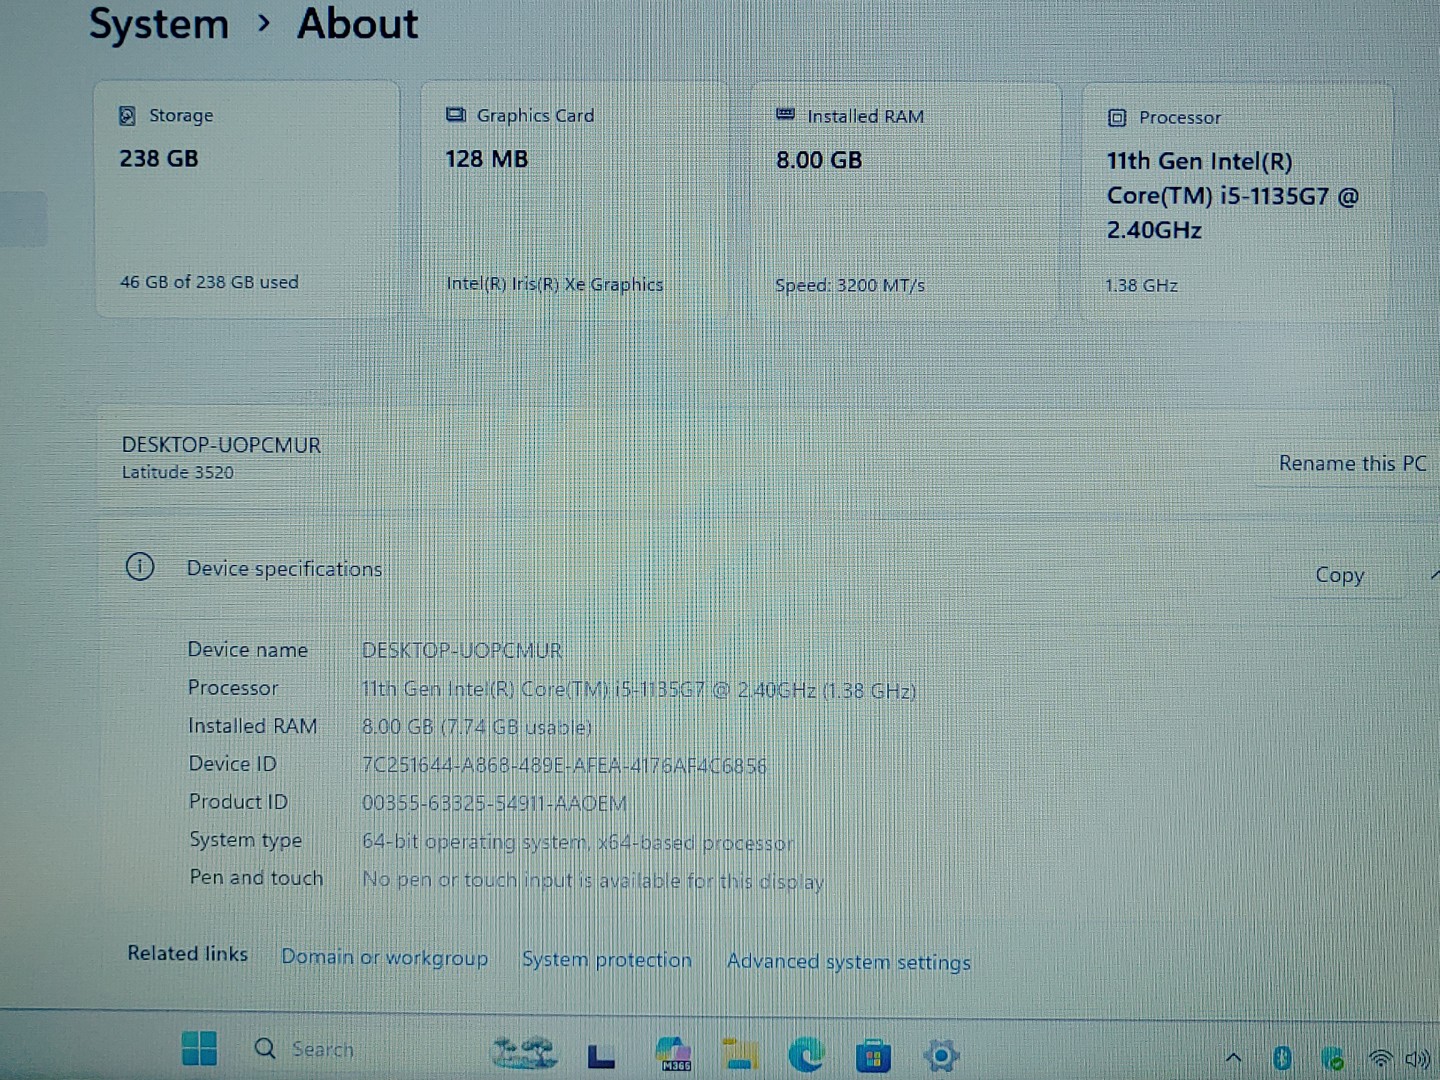Viewport: 1440px width, 1080px height.
Task: Launch Microsoft Edge from the taskbar
Action: pos(806,1054)
